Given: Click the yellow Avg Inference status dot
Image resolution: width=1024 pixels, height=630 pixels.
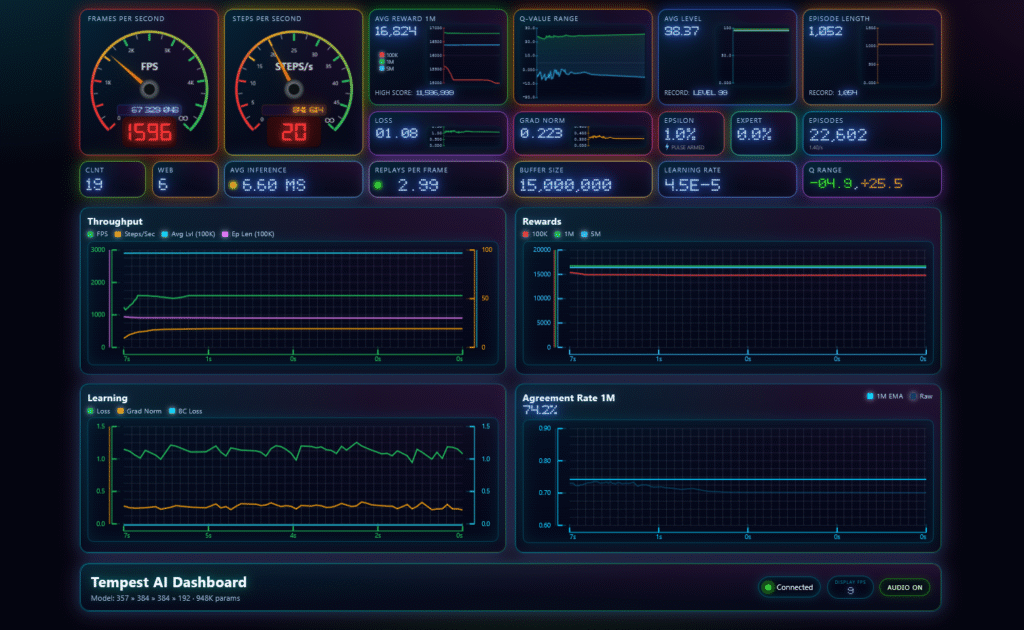Looking at the screenshot, I should click(233, 185).
